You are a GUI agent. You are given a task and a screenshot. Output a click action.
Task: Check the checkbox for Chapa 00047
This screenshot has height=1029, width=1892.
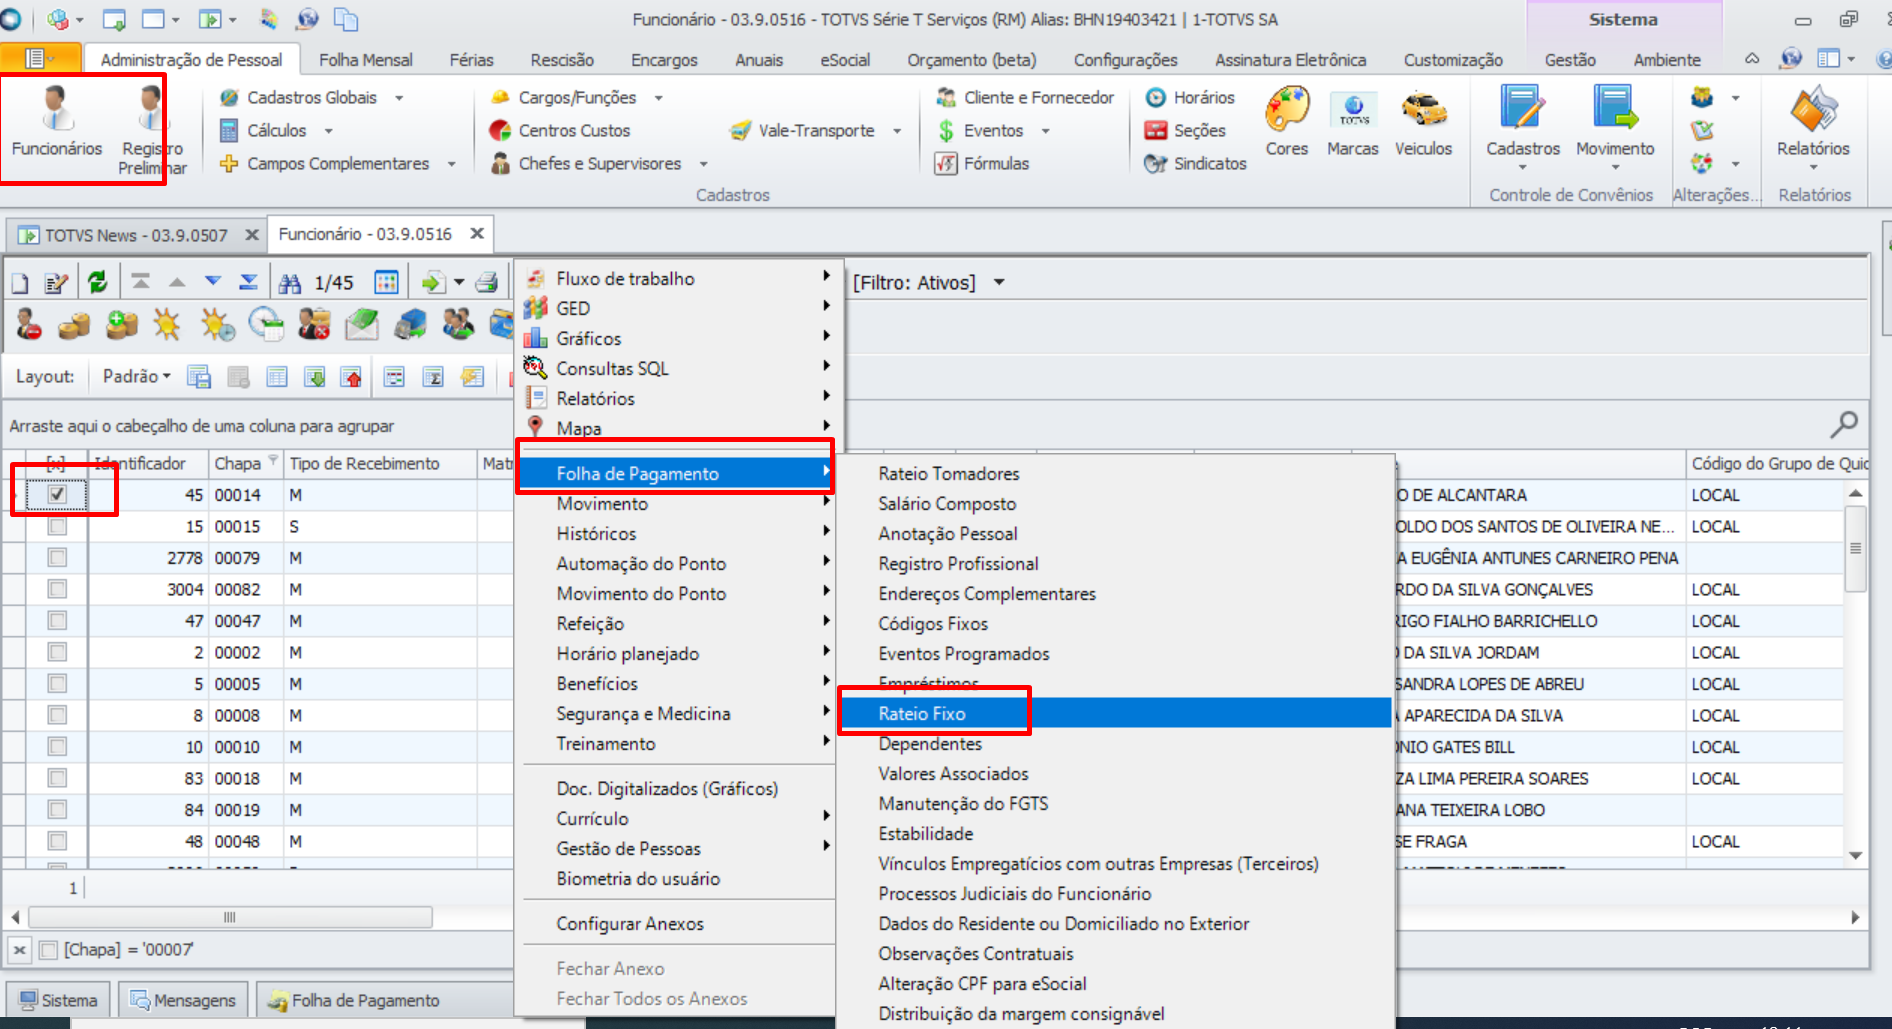click(57, 620)
